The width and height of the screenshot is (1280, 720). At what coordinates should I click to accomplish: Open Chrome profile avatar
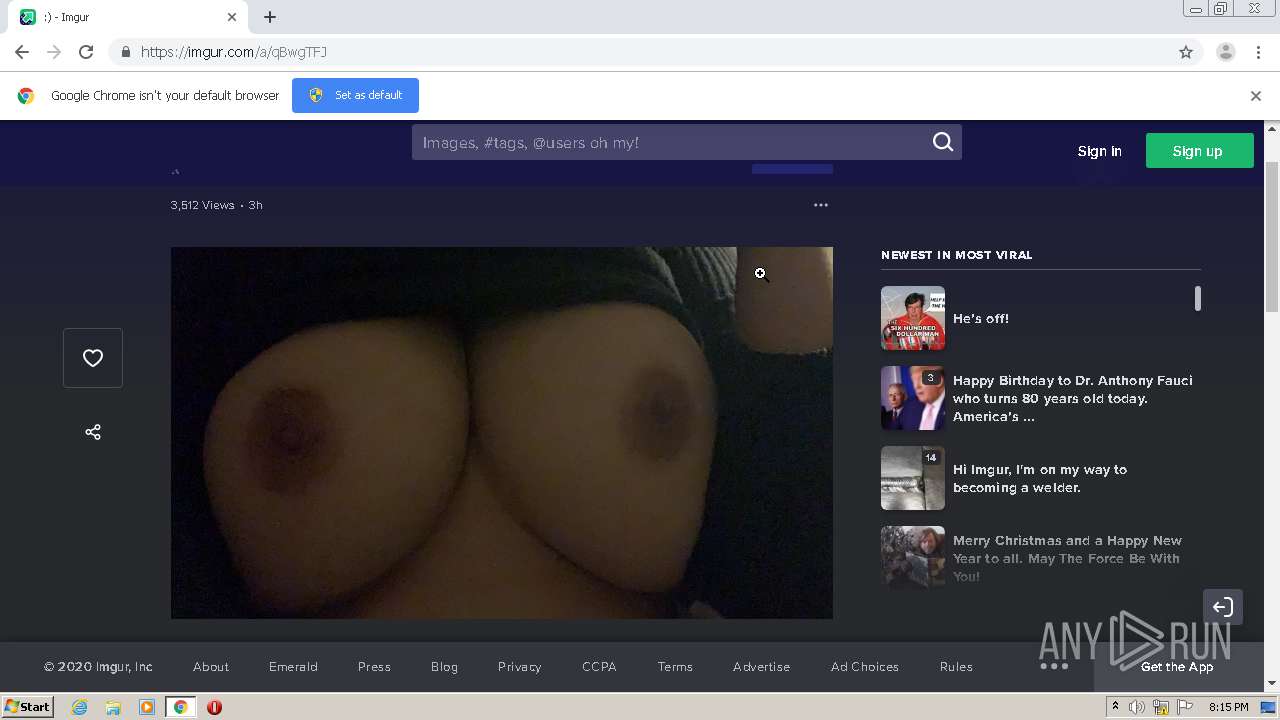point(1226,52)
